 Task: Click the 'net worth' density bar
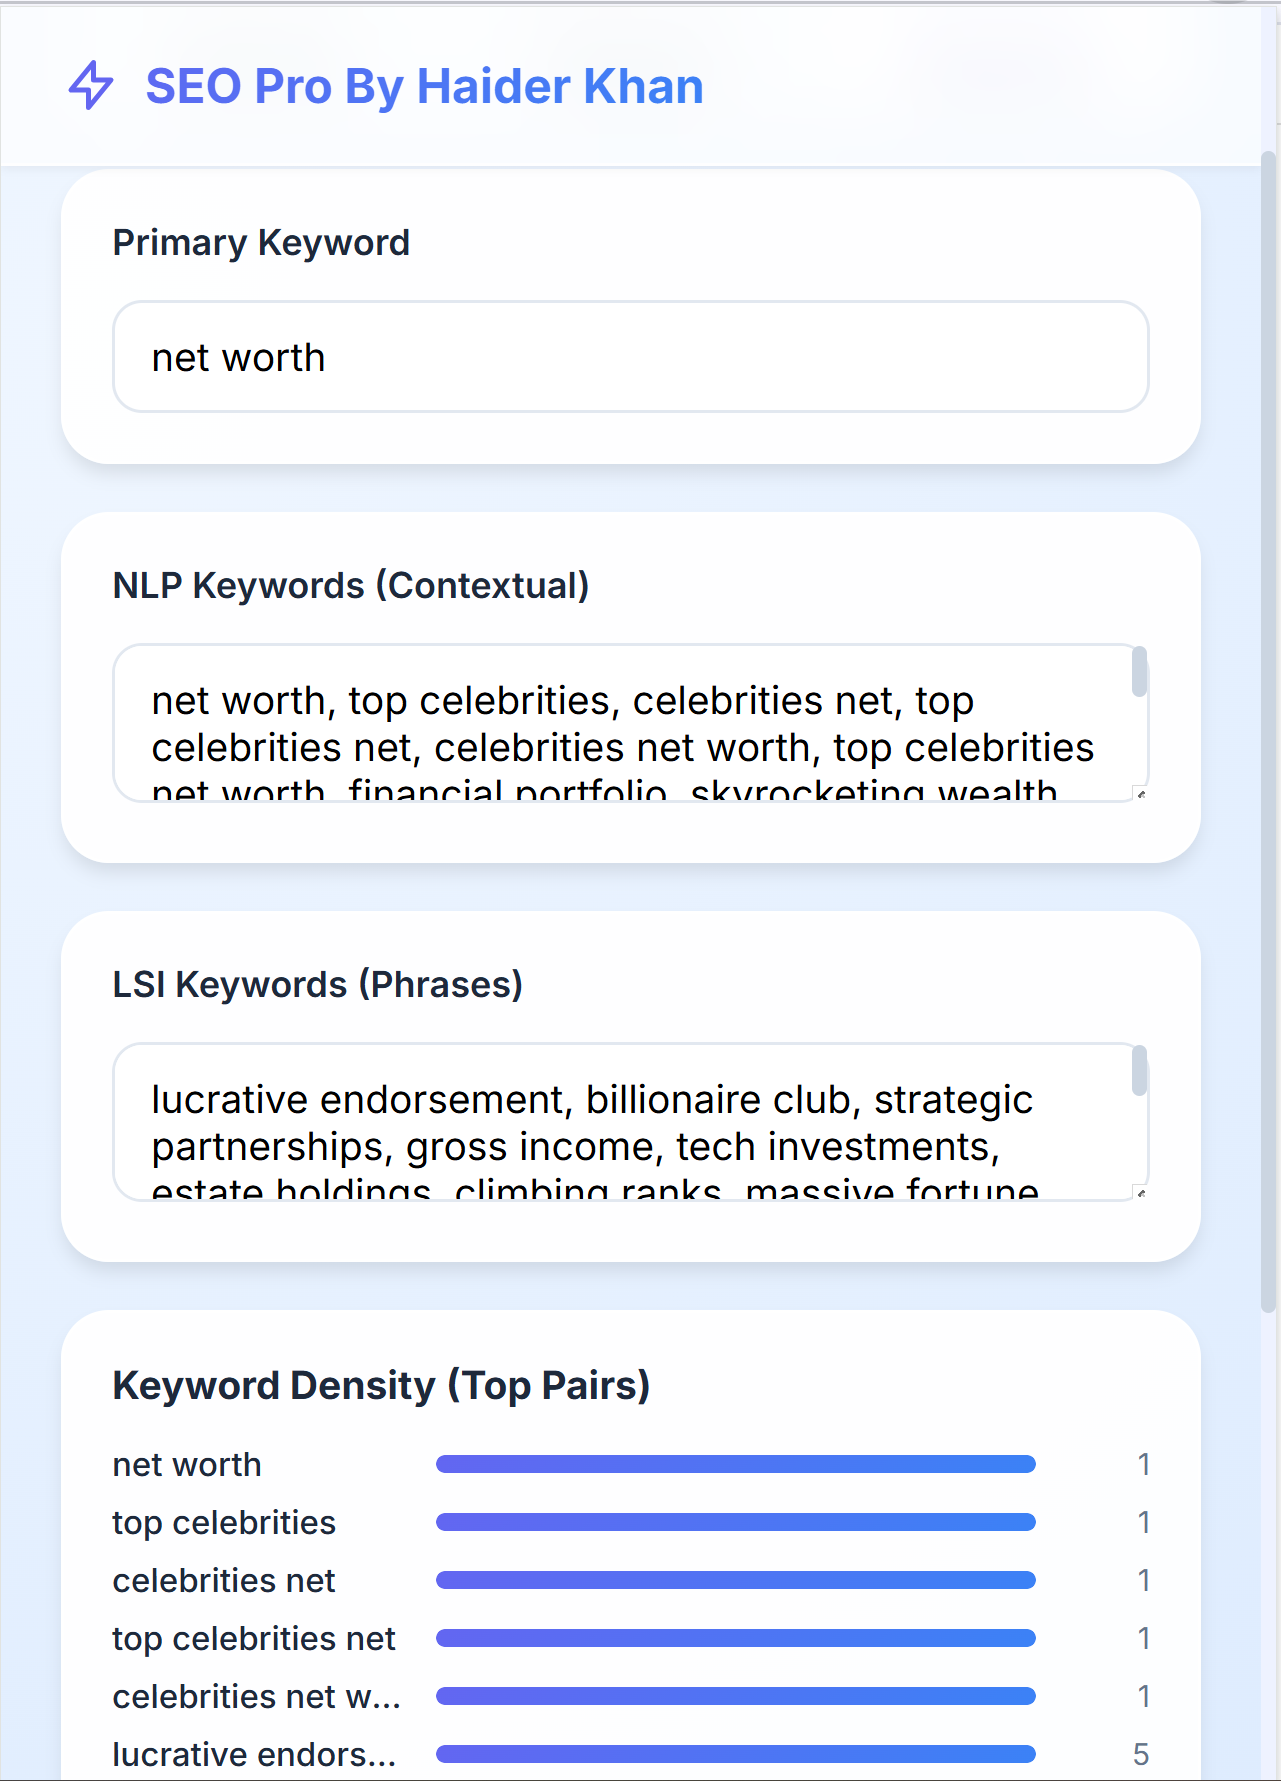[735, 1465]
